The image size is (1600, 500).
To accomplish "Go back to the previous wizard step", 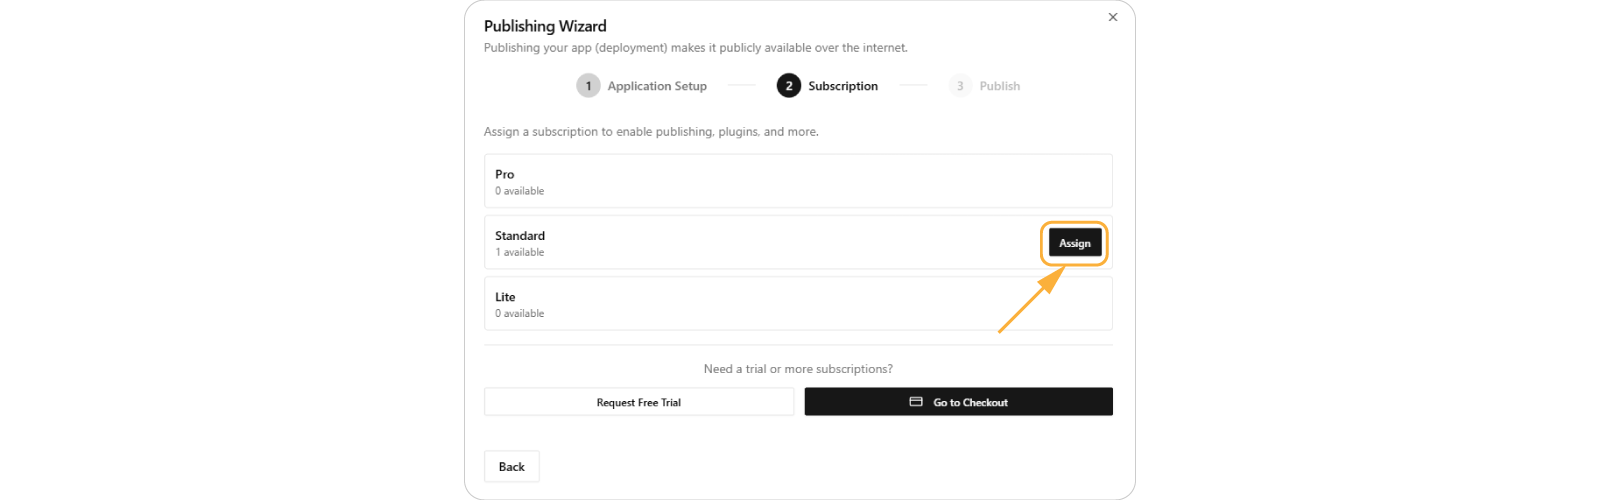I will (512, 467).
